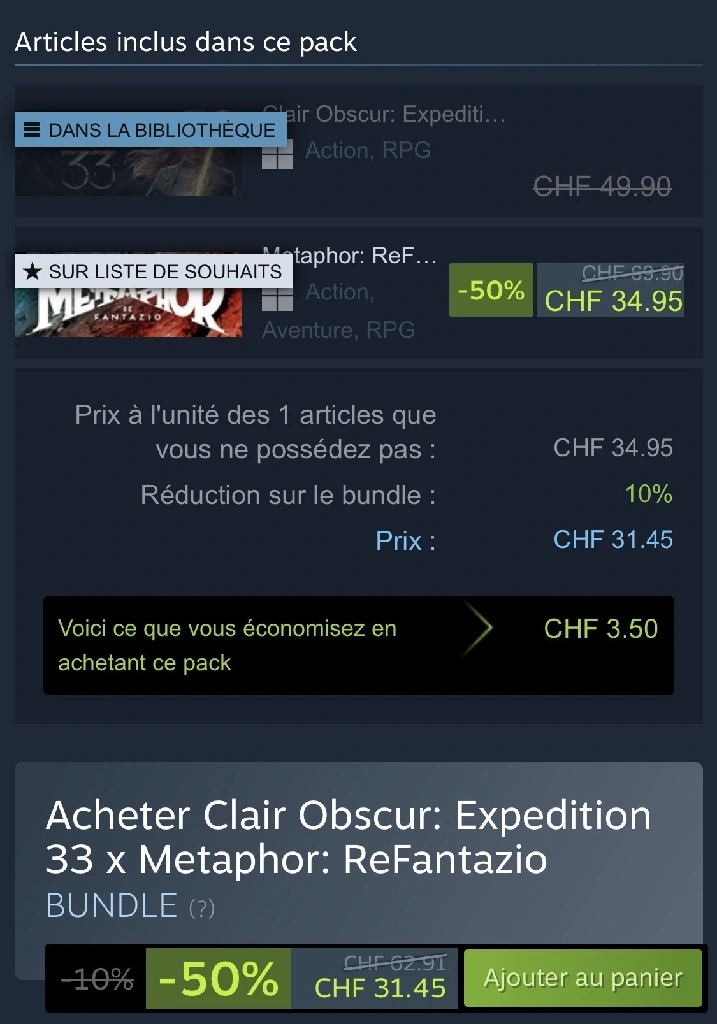The height and width of the screenshot is (1024, 717).
Task: Open the Clair Obscur Expedition 33 thumbnail
Action: (x=128, y=154)
